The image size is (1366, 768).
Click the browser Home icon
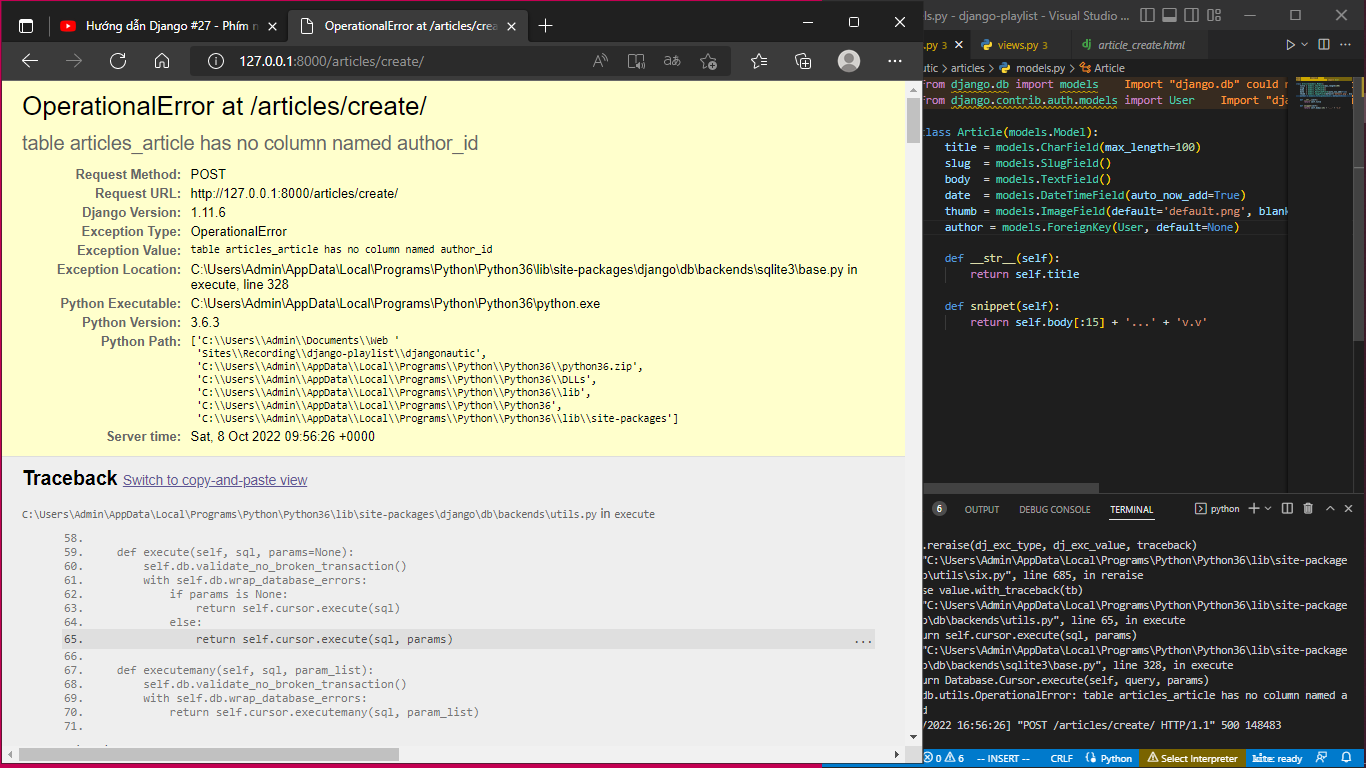(162, 61)
